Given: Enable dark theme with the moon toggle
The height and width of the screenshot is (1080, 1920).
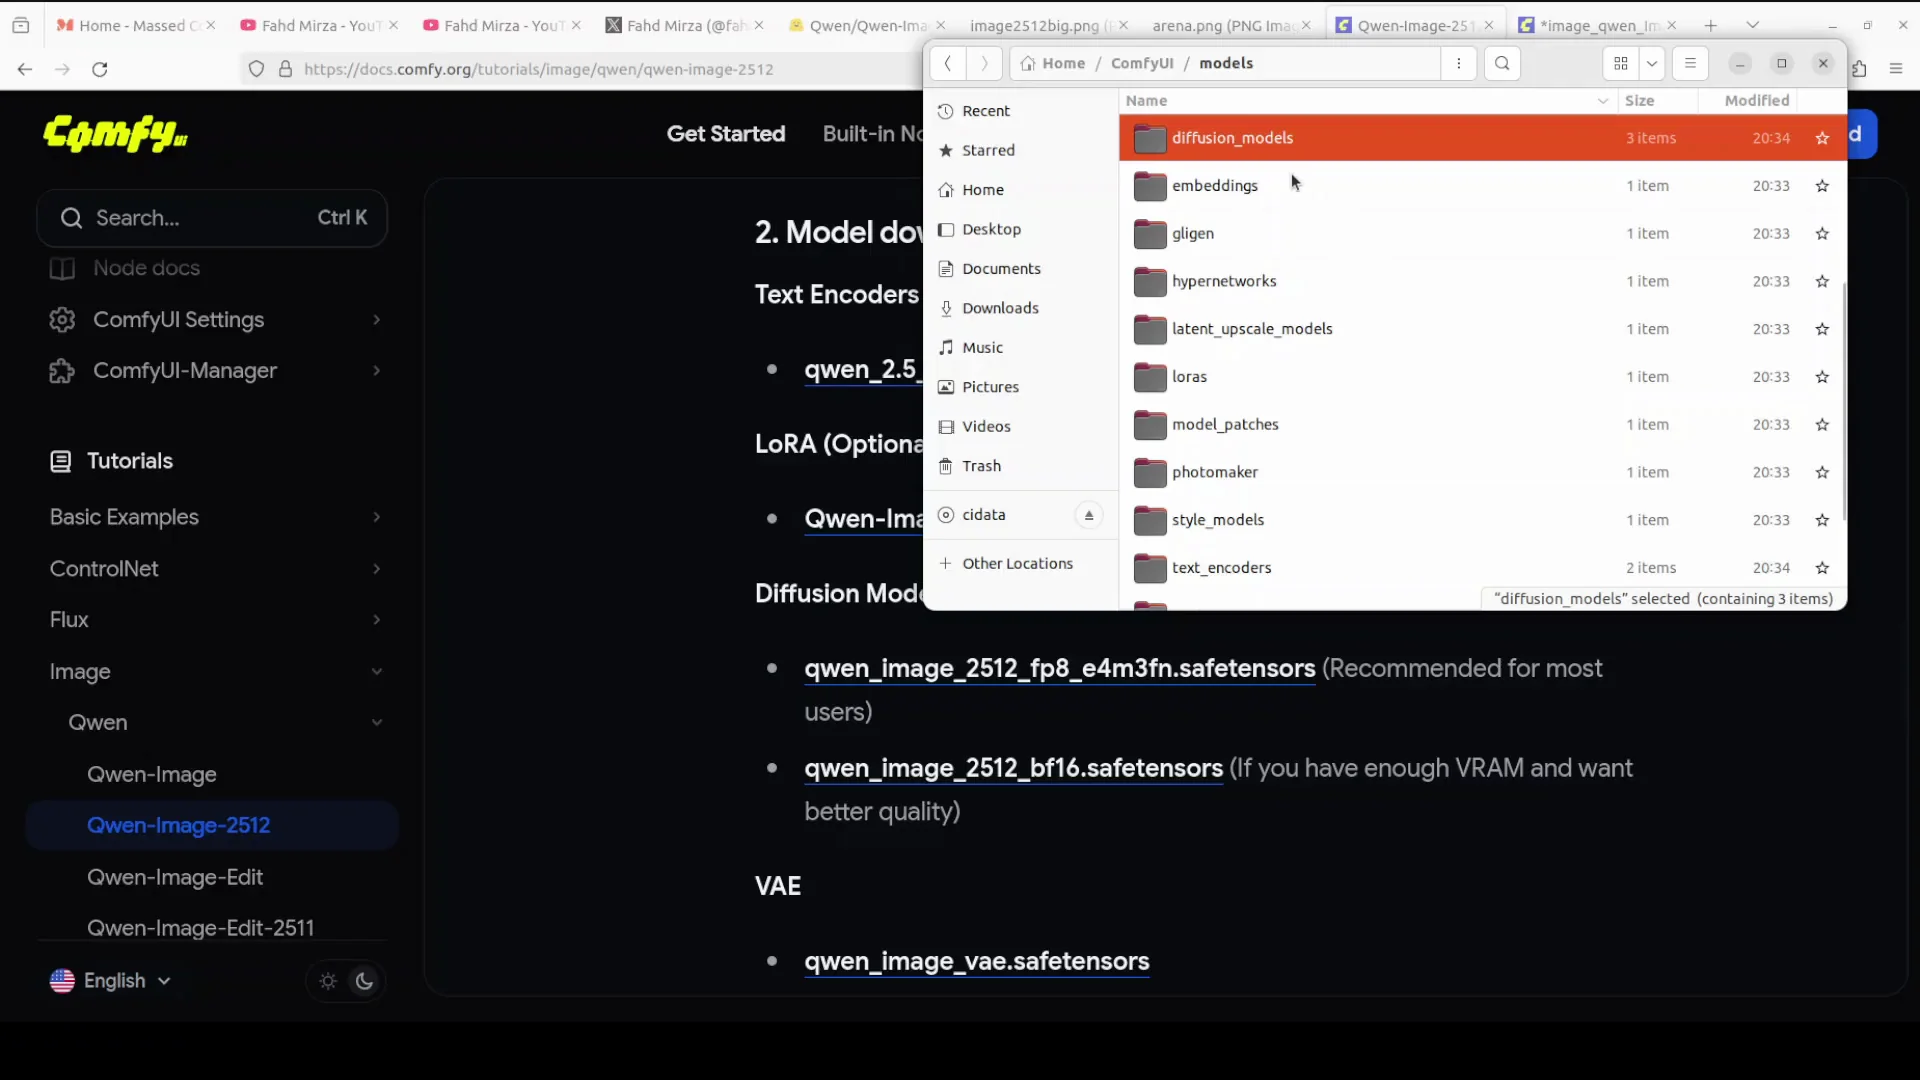Looking at the screenshot, I should pos(363,981).
